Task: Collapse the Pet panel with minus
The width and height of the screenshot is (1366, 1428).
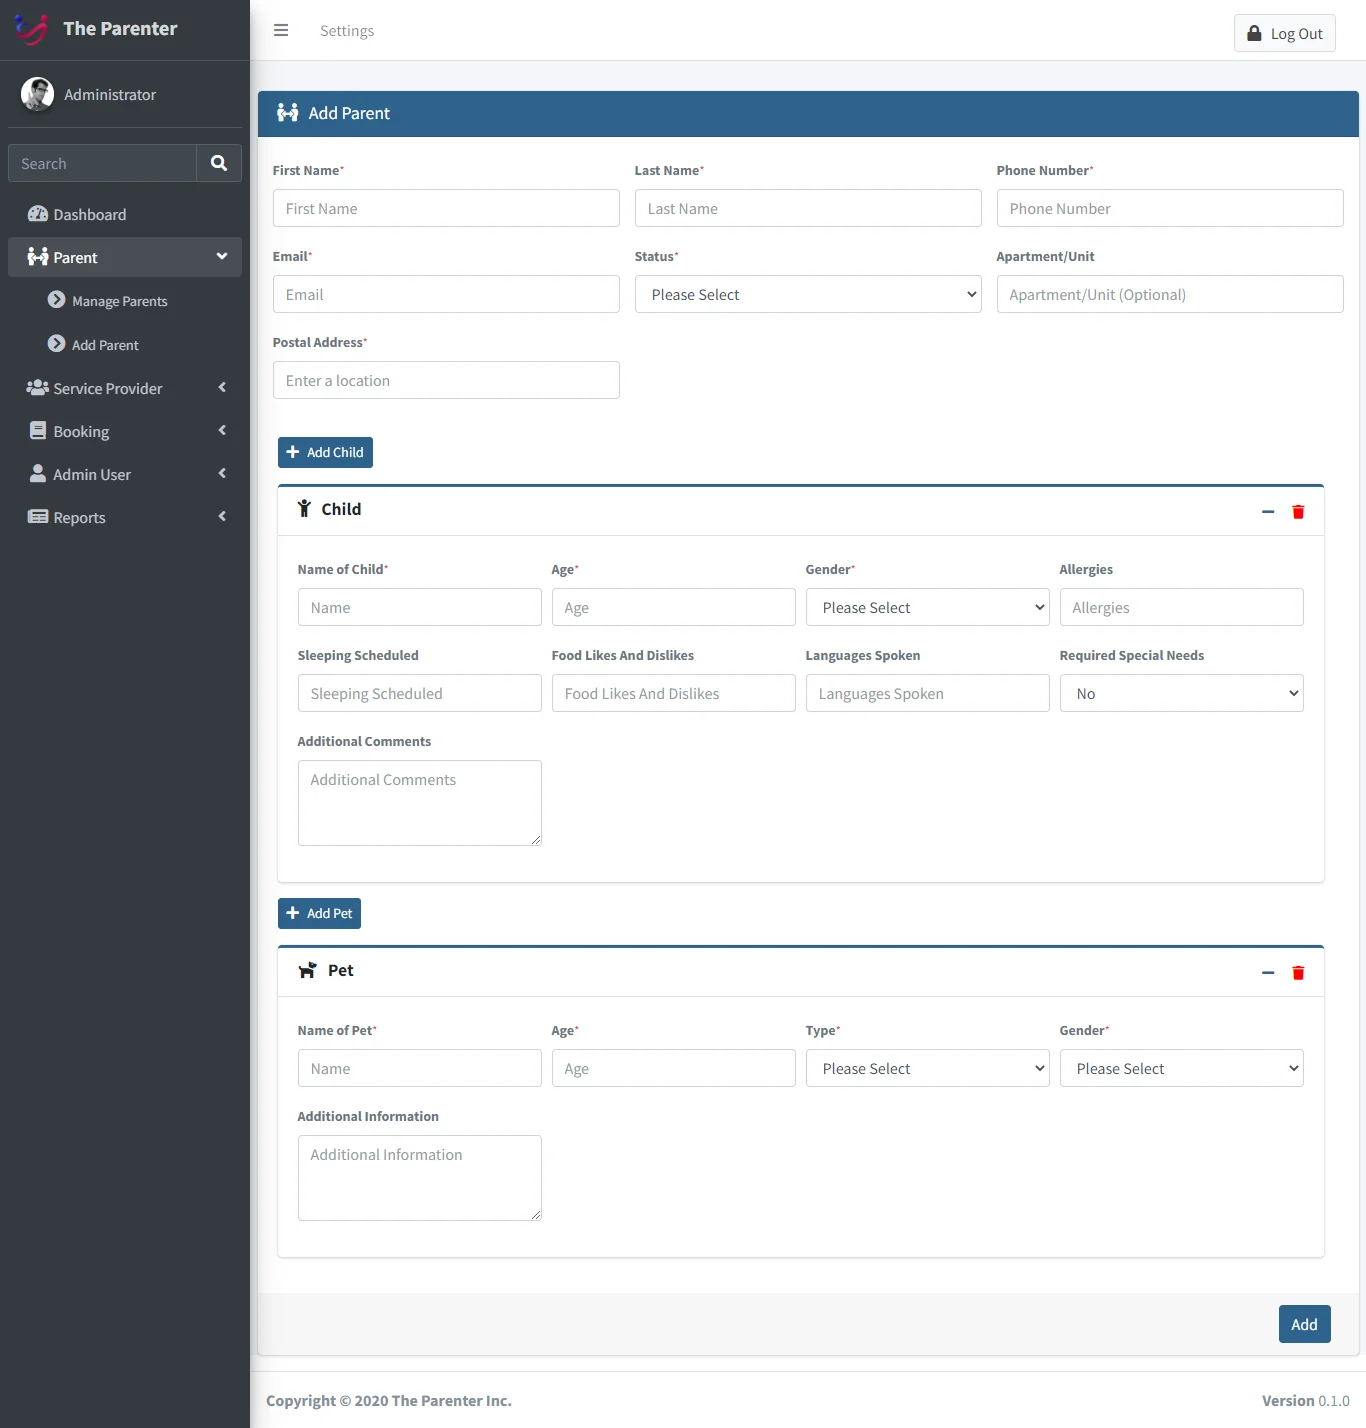Action: click(1268, 973)
